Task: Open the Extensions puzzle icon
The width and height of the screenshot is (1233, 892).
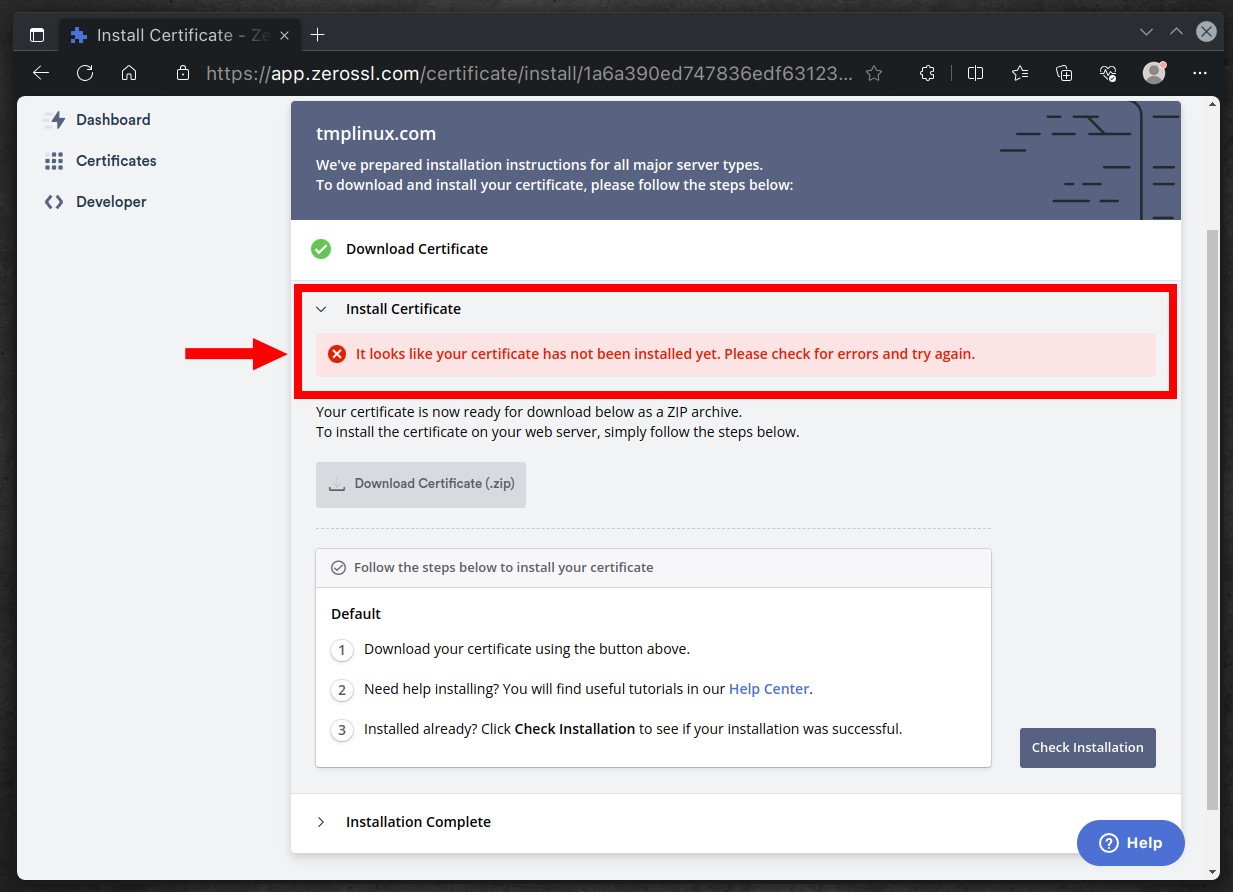Action: (927, 73)
